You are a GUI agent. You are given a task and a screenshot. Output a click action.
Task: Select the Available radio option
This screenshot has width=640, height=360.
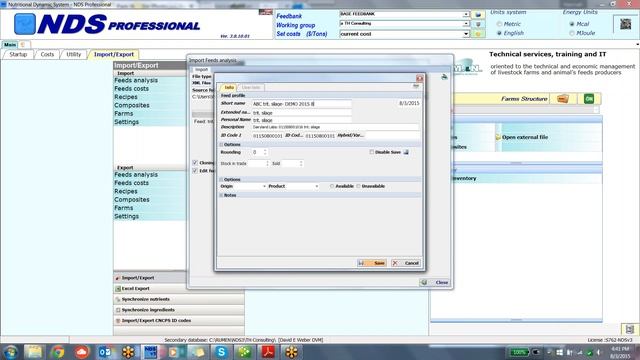click(x=332, y=186)
